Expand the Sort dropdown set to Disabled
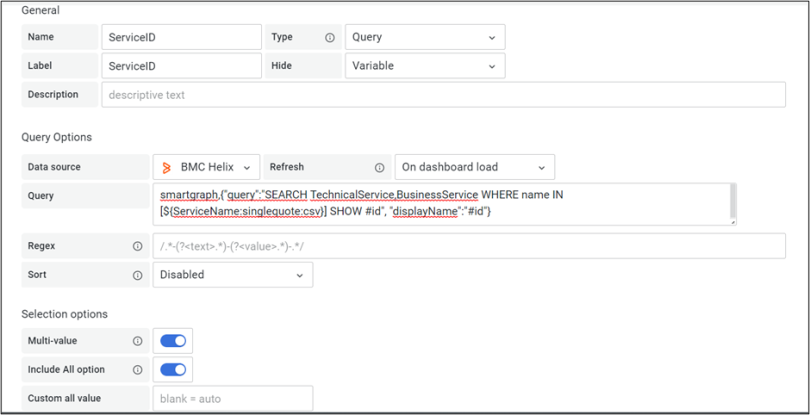 232,275
